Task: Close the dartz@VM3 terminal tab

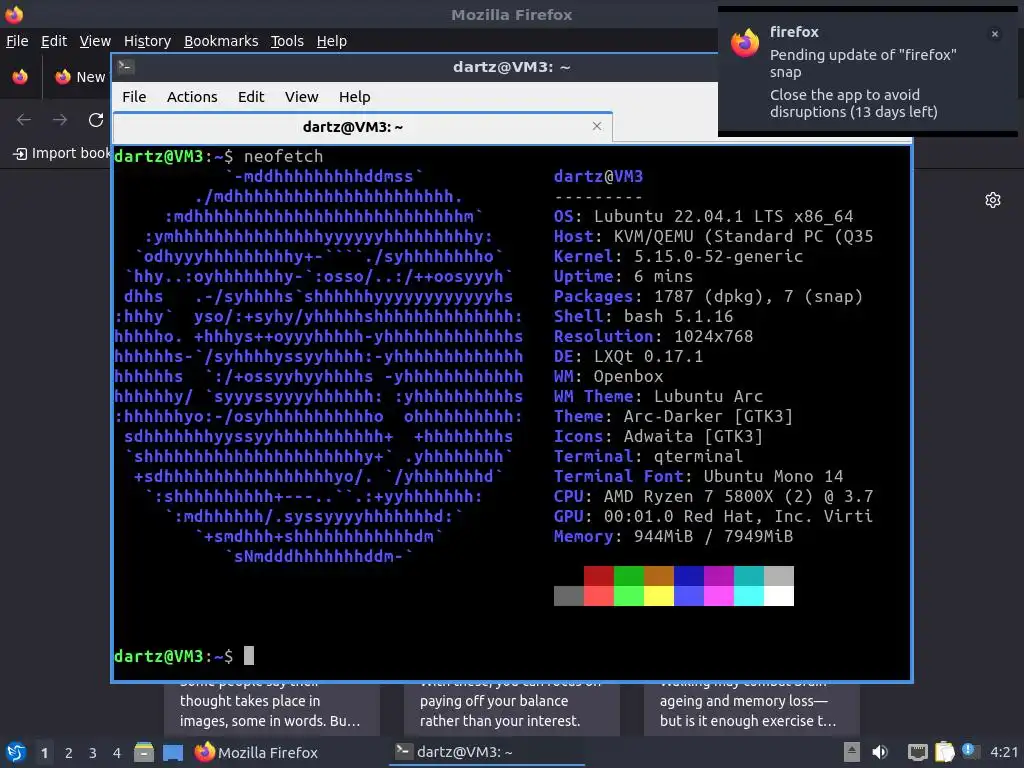Action: 597,126
